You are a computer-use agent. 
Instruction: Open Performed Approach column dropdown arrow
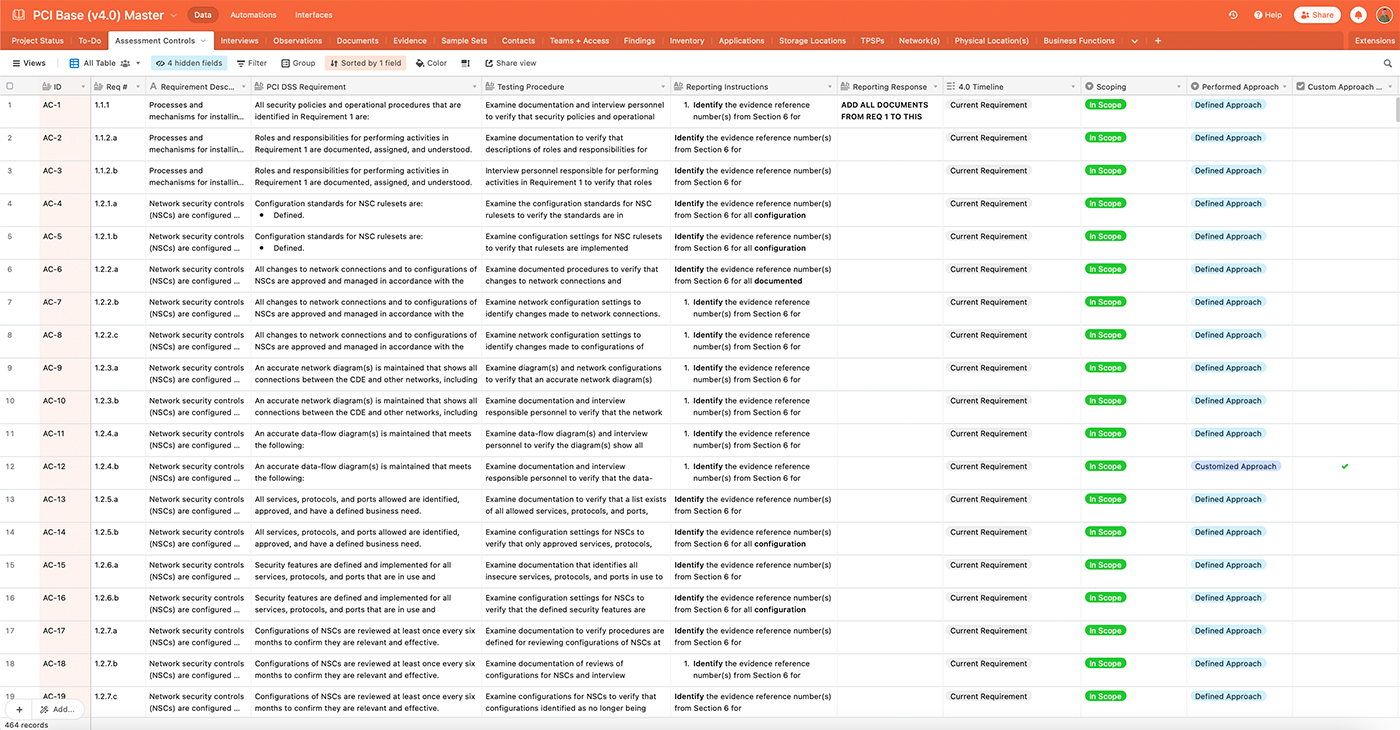point(1285,87)
